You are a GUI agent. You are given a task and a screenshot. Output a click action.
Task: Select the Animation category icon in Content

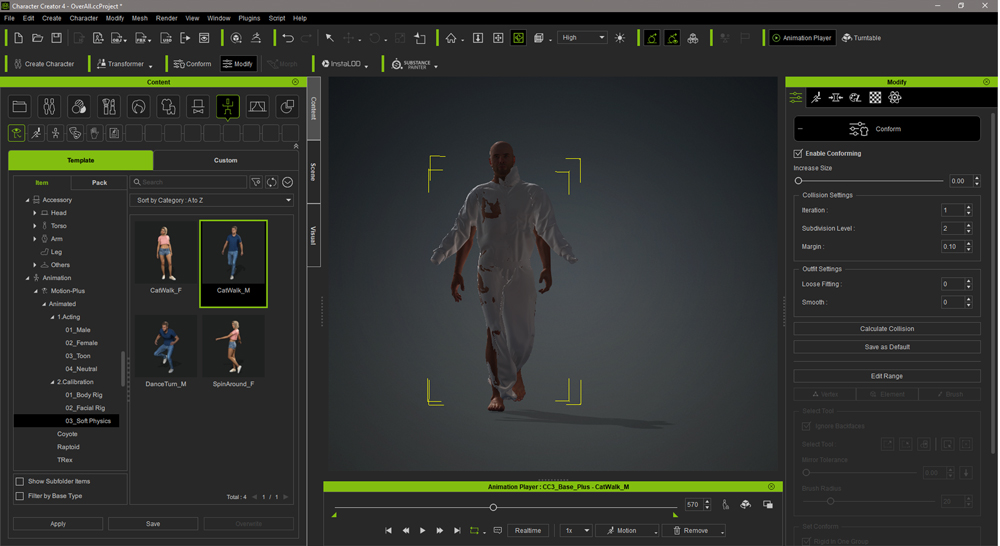[227, 106]
